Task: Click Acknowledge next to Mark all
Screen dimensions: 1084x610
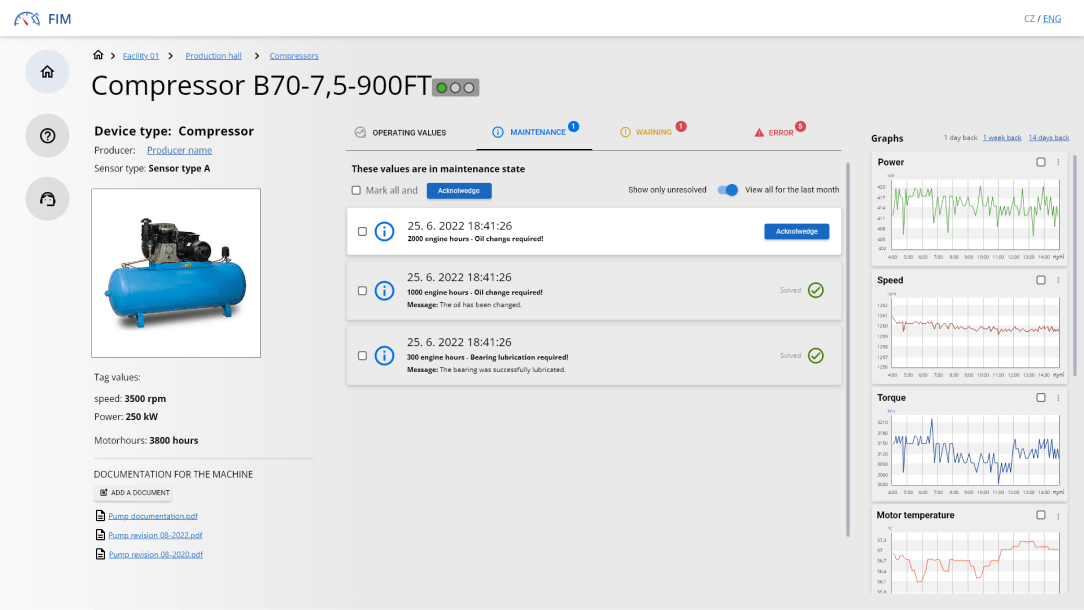Action: click(x=459, y=190)
